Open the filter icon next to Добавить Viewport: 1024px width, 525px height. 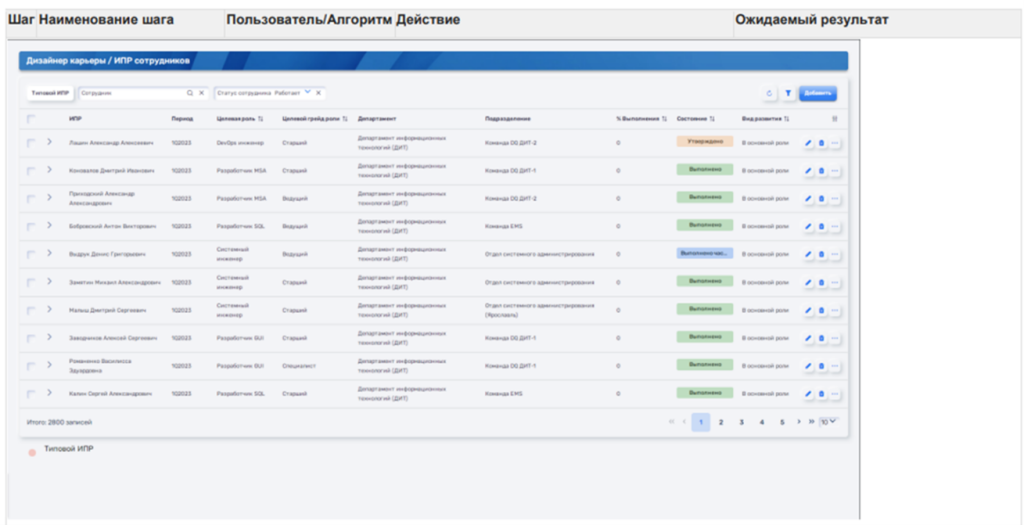click(788, 93)
